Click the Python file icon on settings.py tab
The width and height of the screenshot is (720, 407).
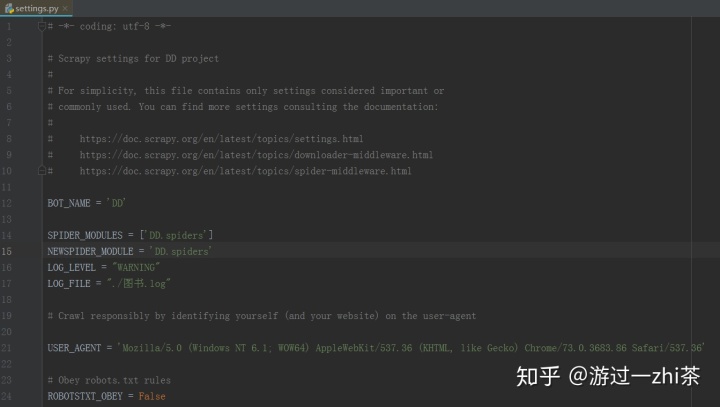coord(9,8)
